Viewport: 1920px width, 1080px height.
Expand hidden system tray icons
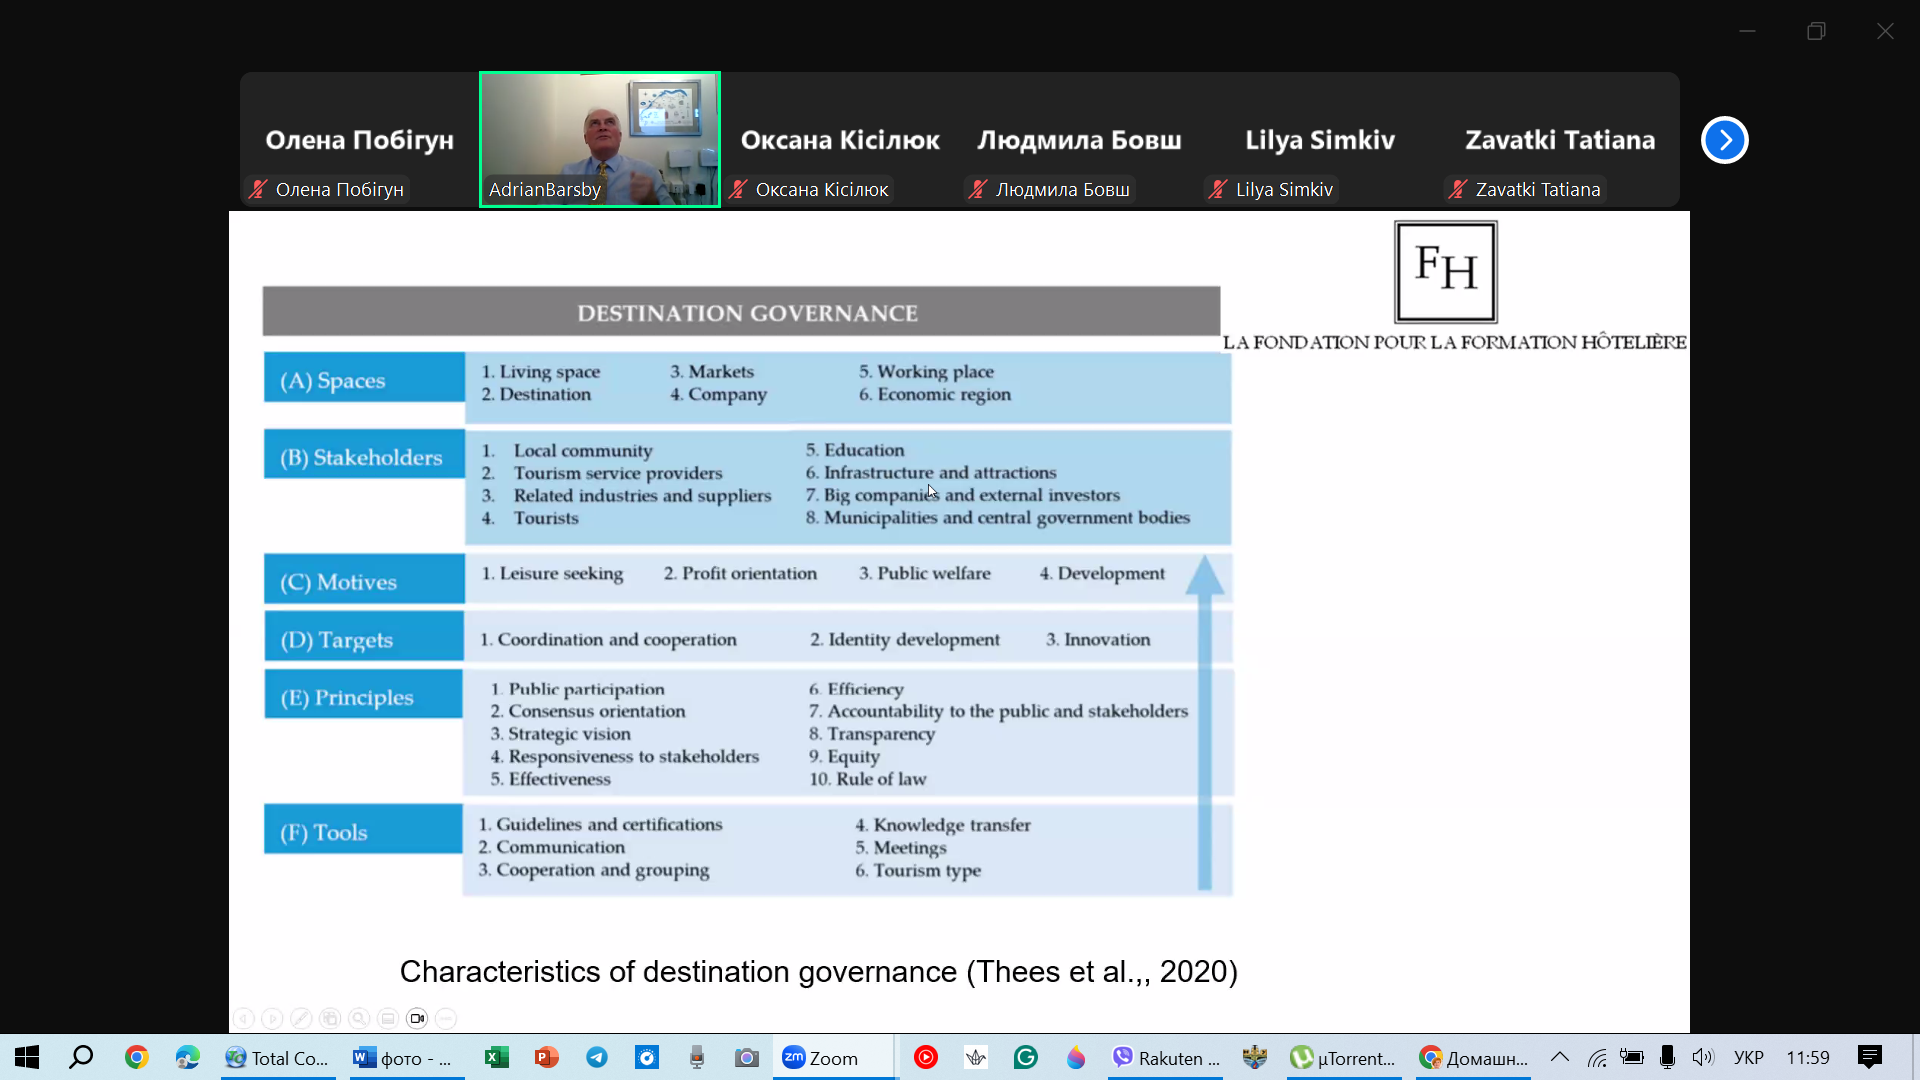click(x=1559, y=1058)
